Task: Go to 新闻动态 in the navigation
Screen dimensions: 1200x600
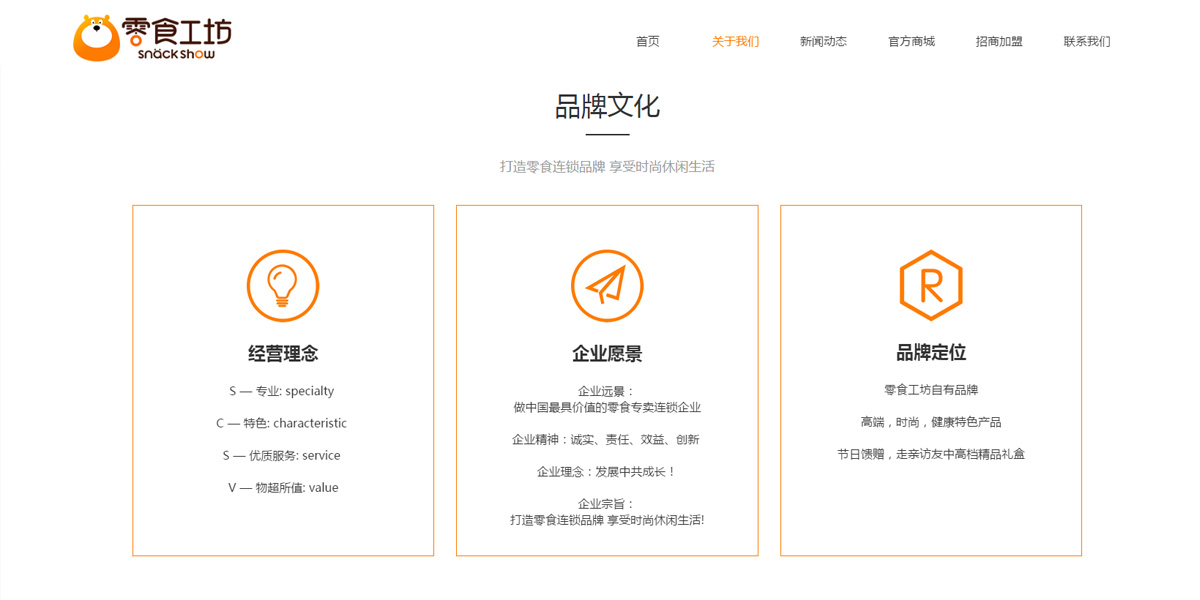Action: click(823, 41)
